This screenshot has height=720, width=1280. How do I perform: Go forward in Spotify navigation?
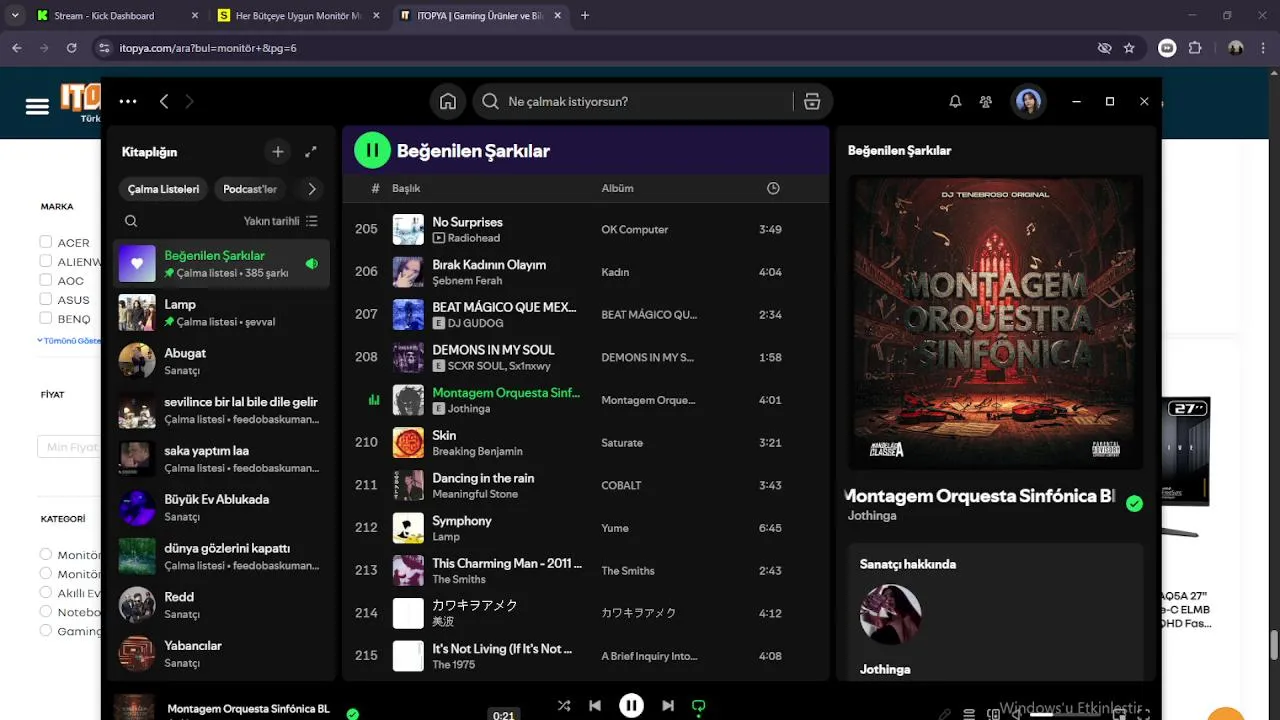(x=190, y=101)
